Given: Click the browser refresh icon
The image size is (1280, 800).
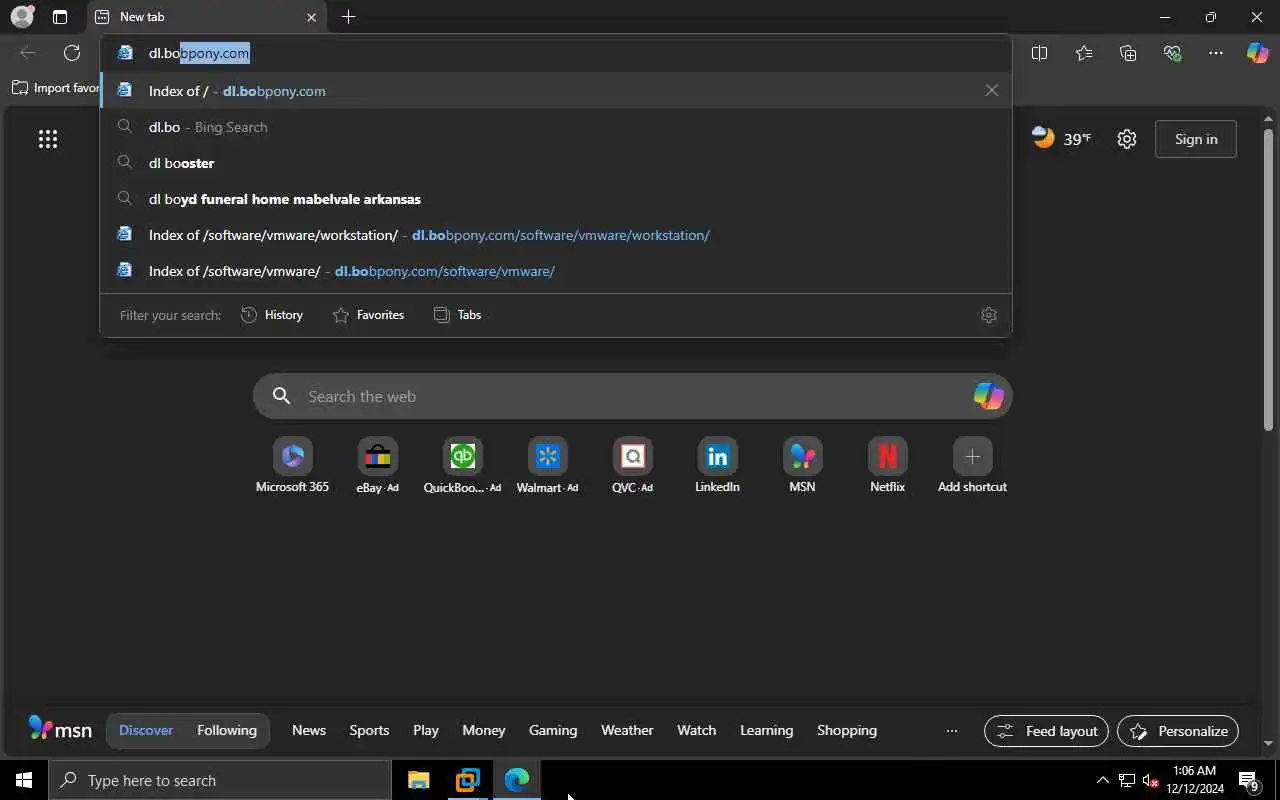Looking at the screenshot, I should coord(72,53).
